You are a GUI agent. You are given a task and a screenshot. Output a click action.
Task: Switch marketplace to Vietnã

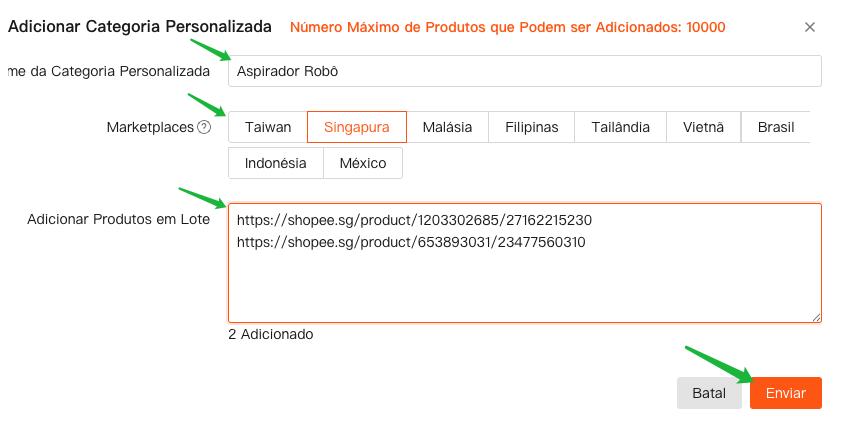pos(703,127)
